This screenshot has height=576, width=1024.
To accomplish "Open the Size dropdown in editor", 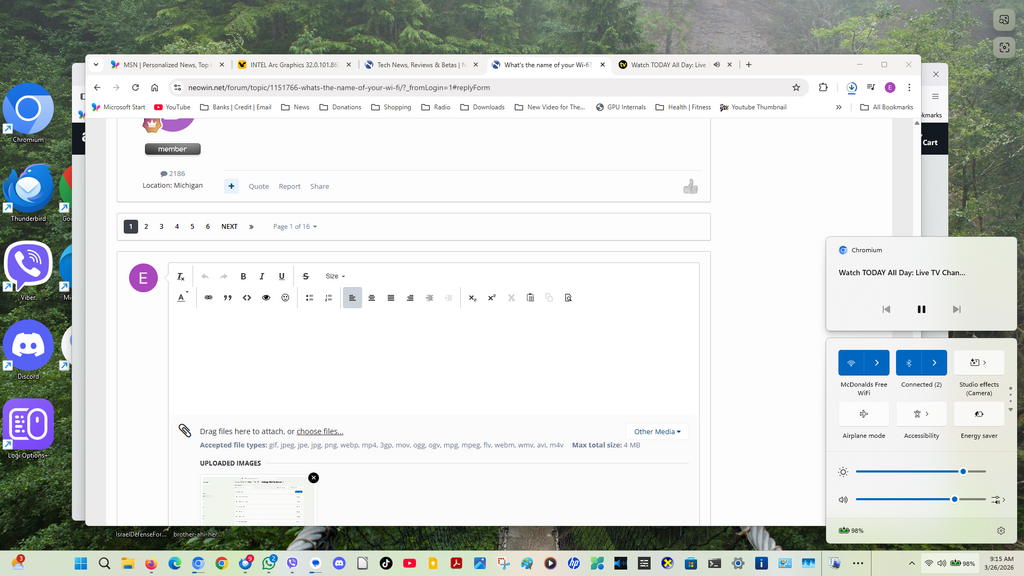I will [335, 276].
